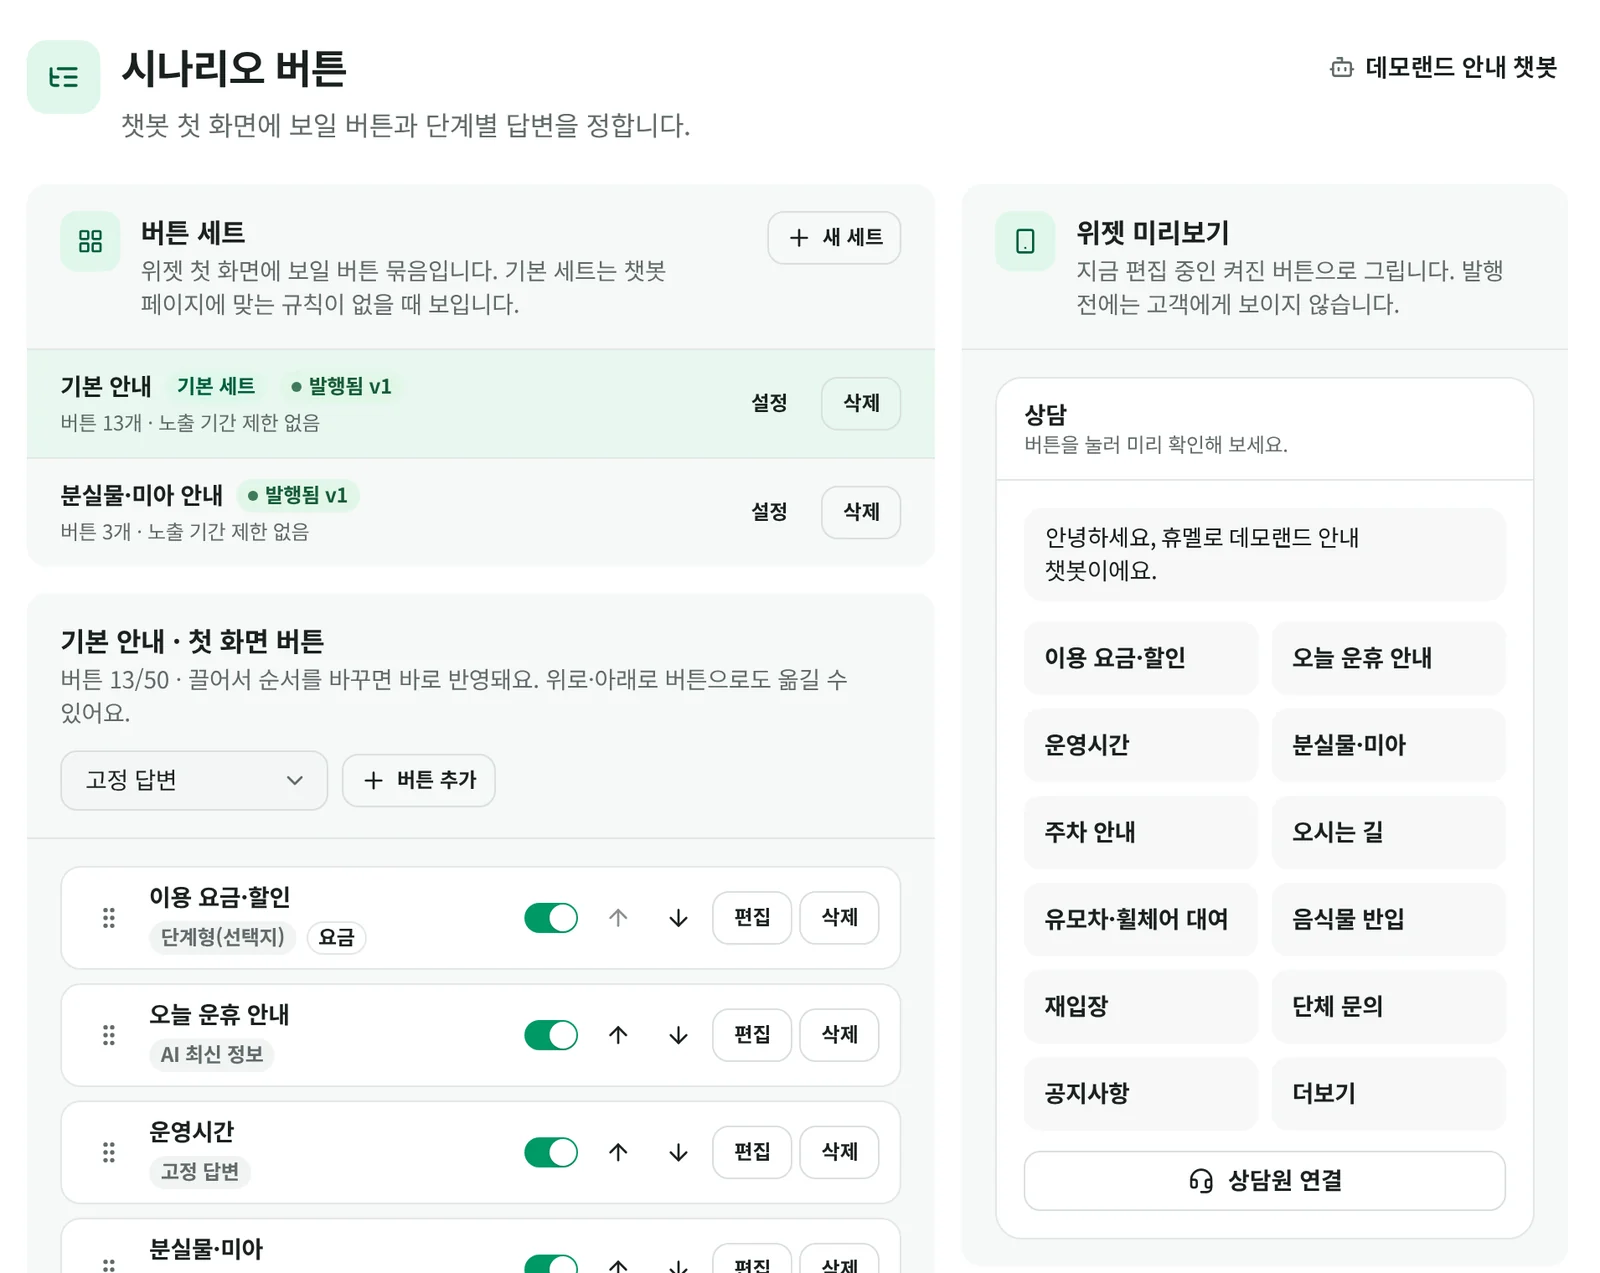Open 설정 for 분실물·미아 안내 set

pyautogui.click(x=769, y=512)
